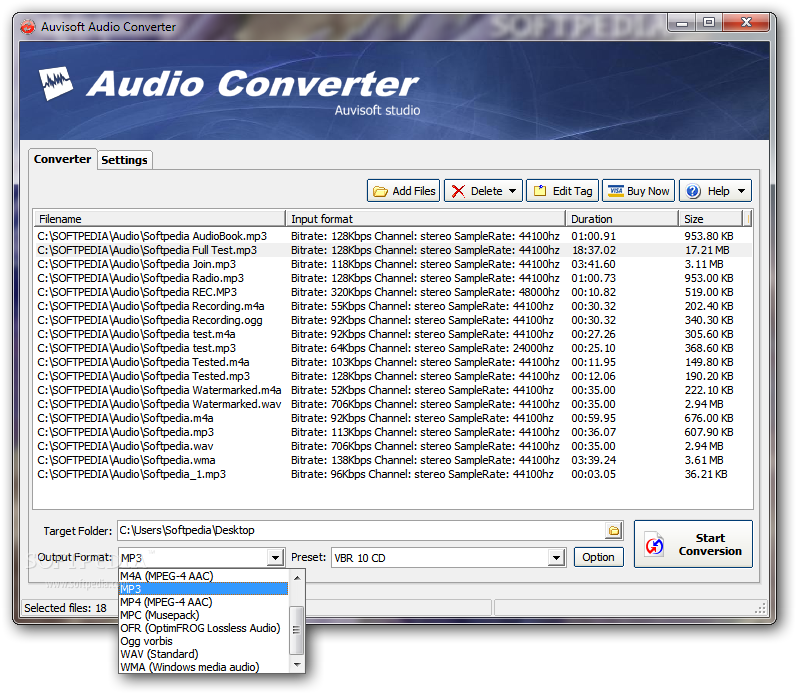797x694 pixels.
Task: Choose MP3 in the format list
Action: [x=203, y=589]
